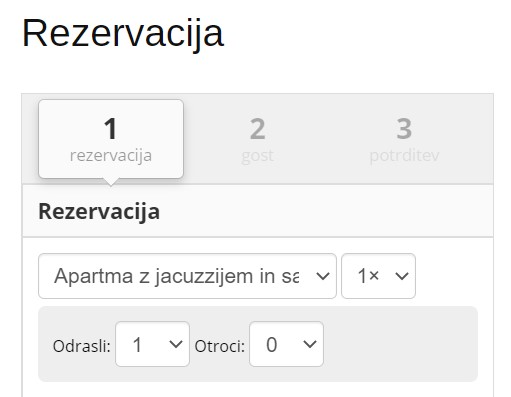Image resolution: width=511 pixels, height=397 pixels.
Task: Select the step 1 rezervacija tab
Action: (111, 139)
